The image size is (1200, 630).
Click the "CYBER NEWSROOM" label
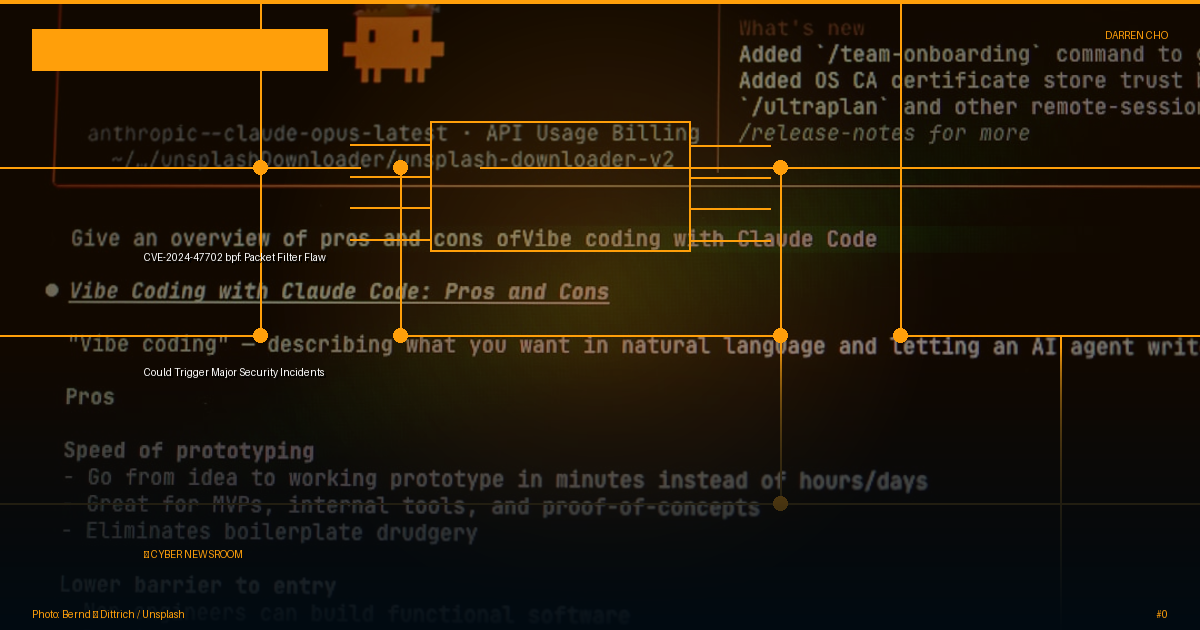pyautogui.click(x=193, y=554)
